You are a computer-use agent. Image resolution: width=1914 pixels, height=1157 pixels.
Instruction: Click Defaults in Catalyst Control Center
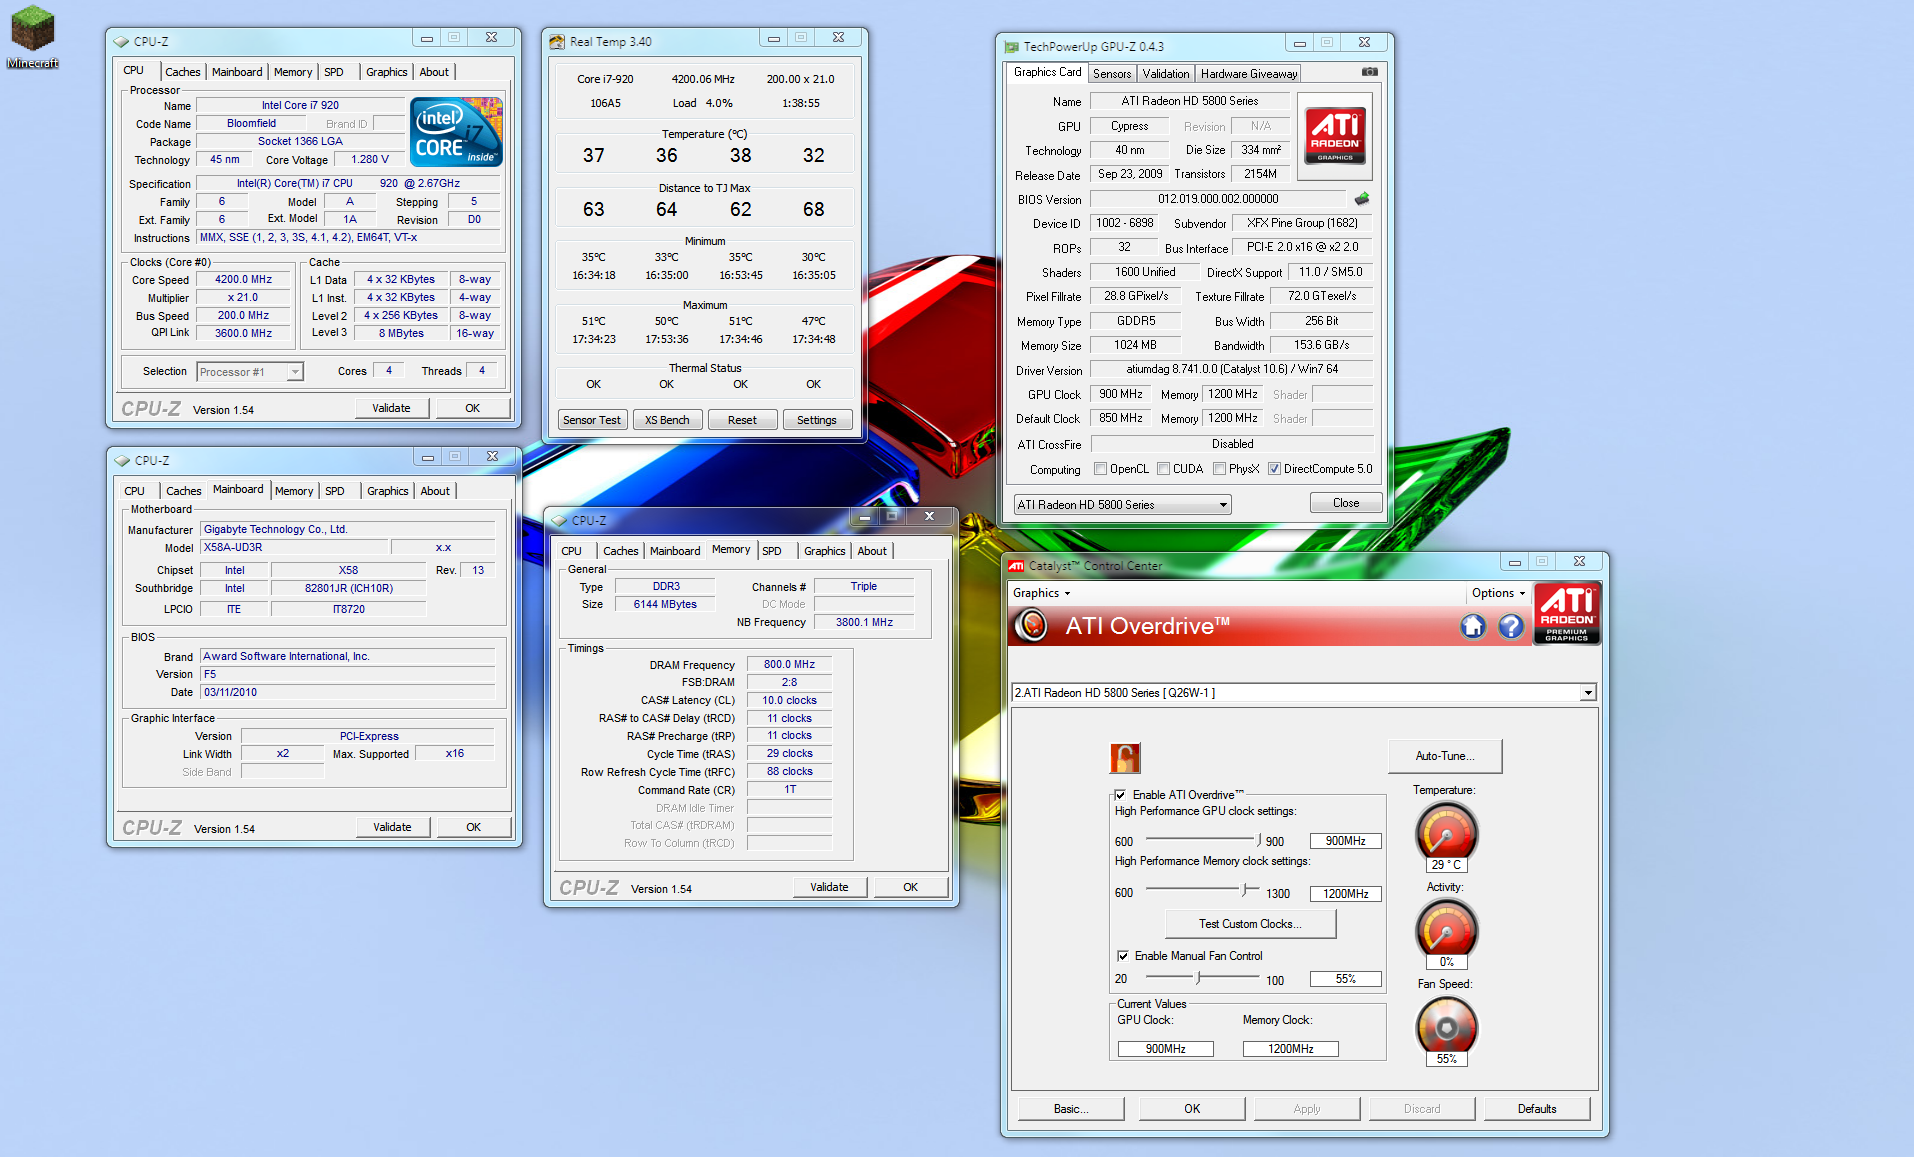[x=1537, y=1109]
